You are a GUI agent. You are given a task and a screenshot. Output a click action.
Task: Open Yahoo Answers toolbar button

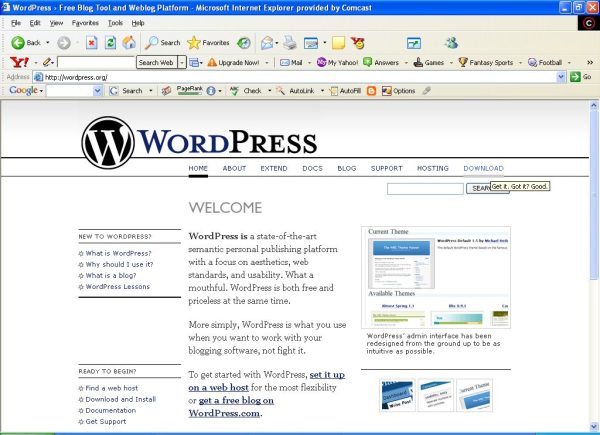pos(381,62)
